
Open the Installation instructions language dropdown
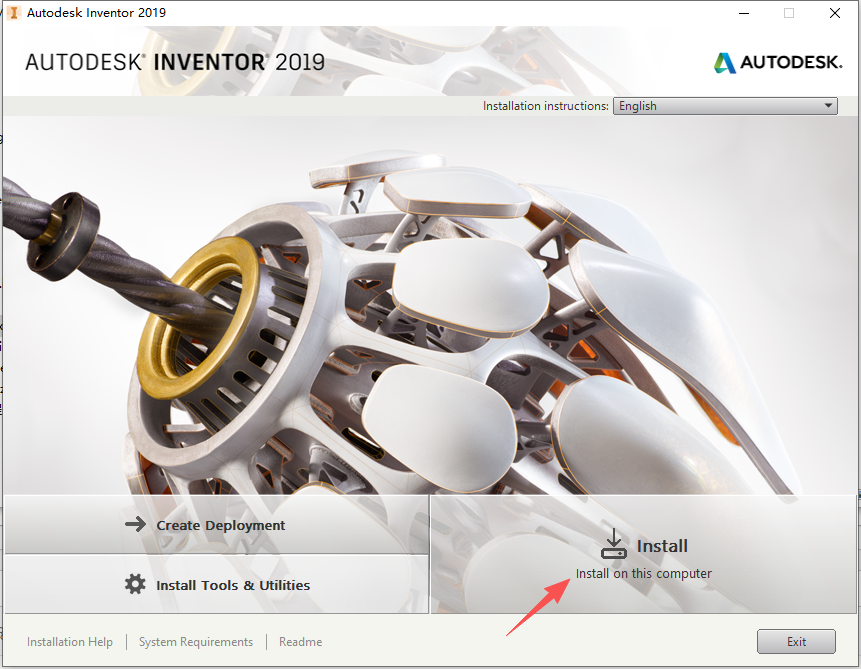click(724, 105)
